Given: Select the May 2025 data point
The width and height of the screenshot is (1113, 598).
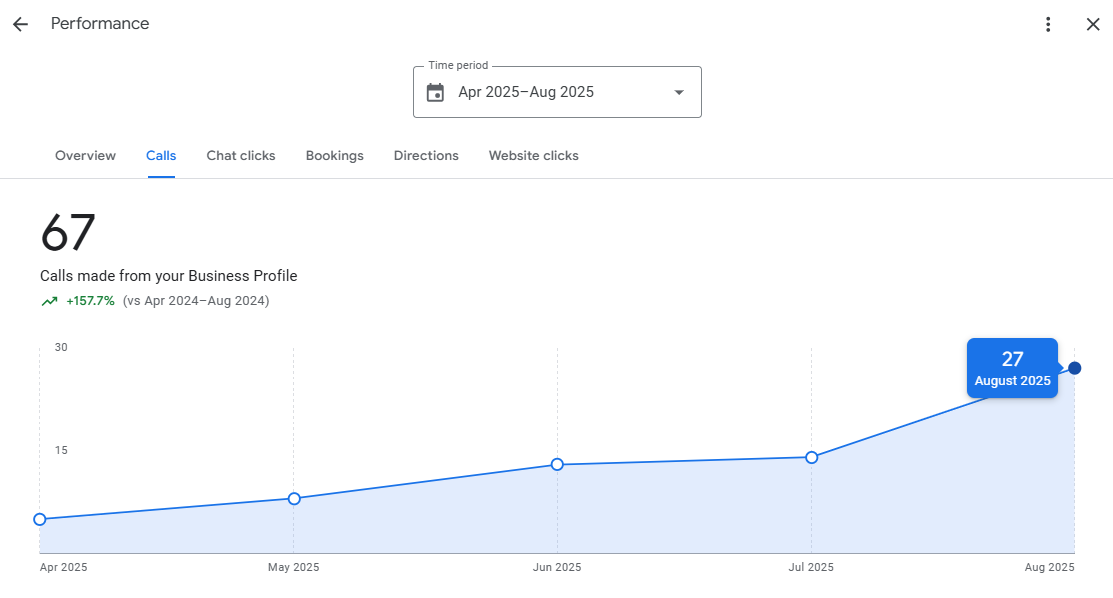Looking at the screenshot, I should (x=294, y=498).
